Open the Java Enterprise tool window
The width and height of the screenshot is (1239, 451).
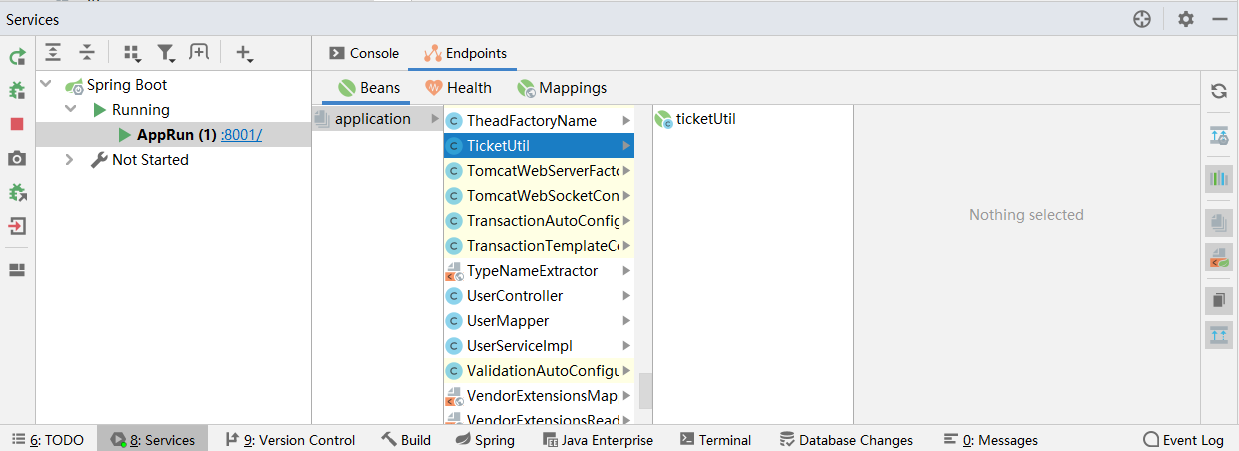pyautogui.click(x=598, y=440)
